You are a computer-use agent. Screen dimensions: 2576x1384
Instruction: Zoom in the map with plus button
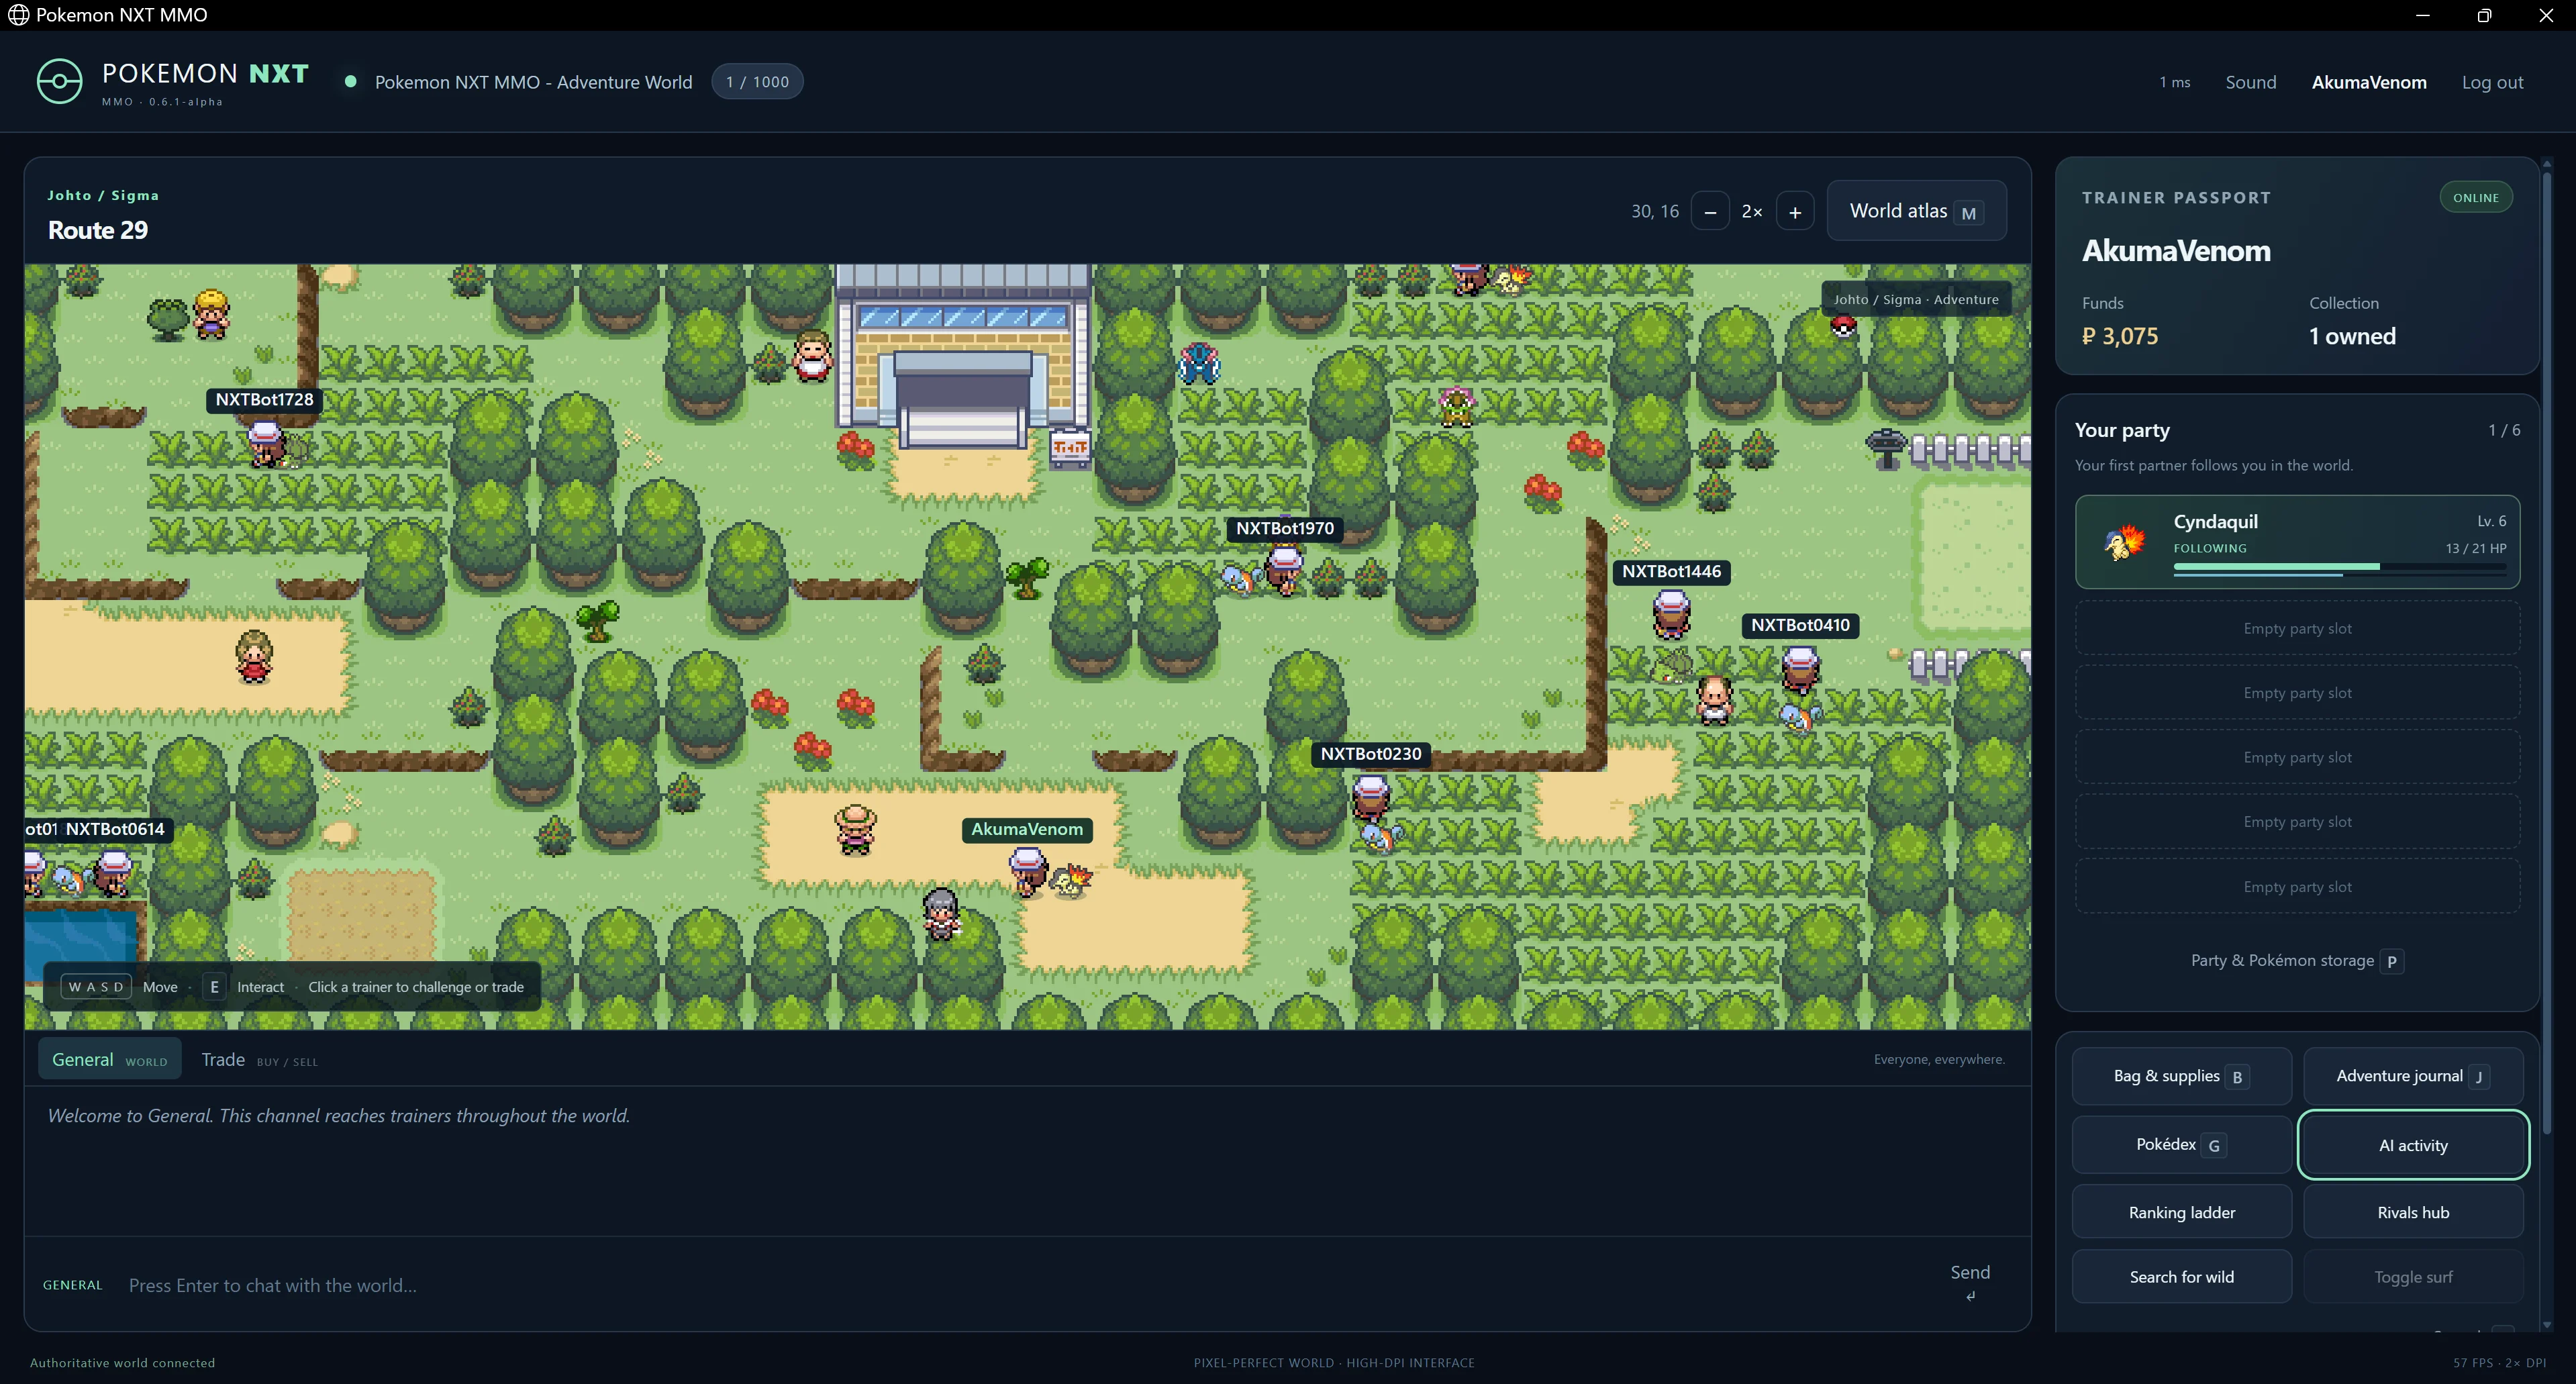1795,212
